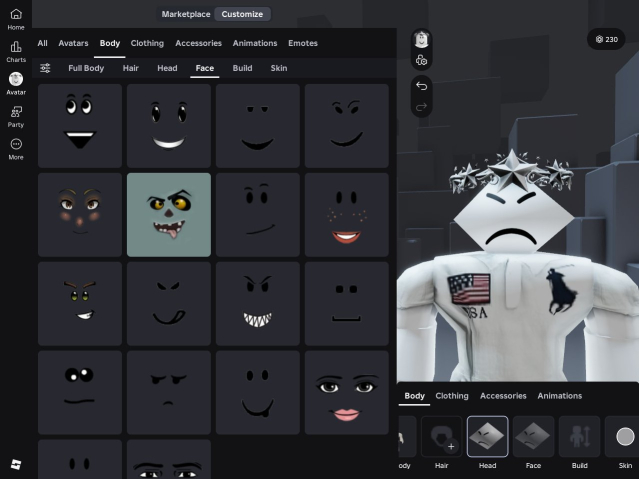Switch to the Emotes tab

[x=302, y=43]
